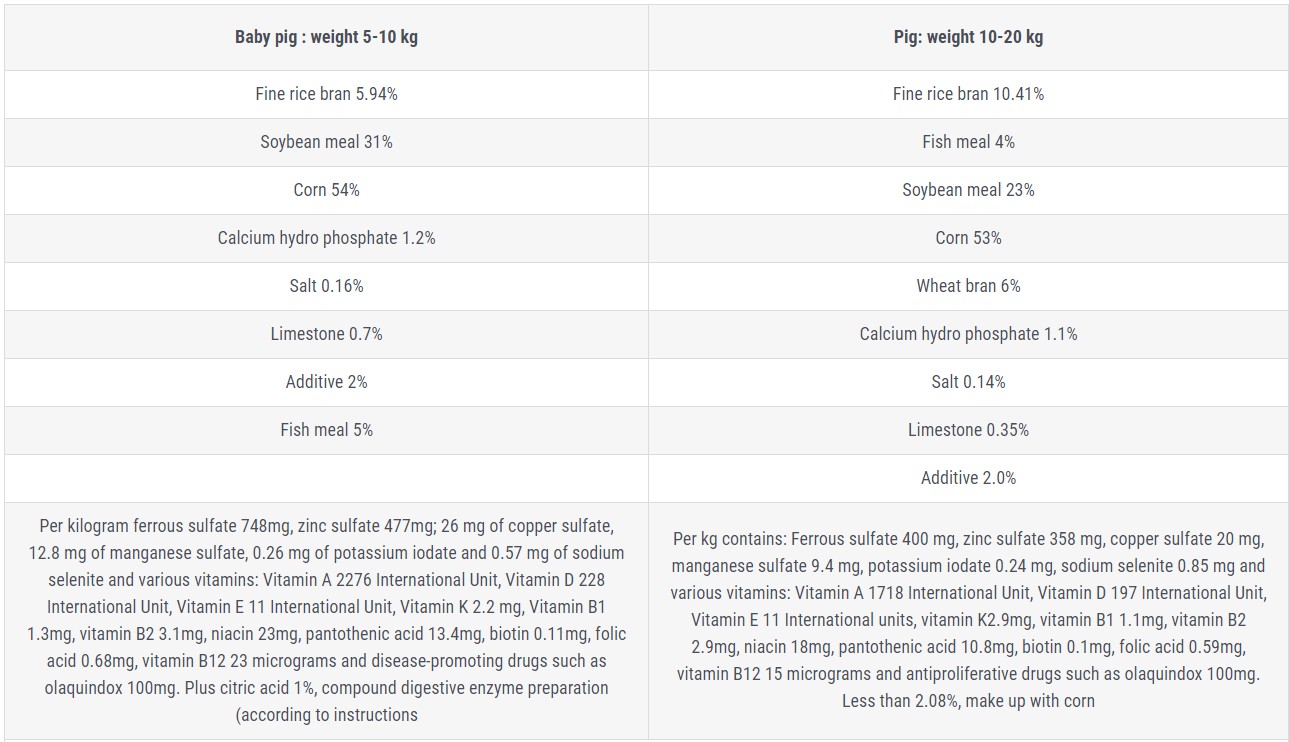Click the Additive 2% cell
This screenshot has height=742, width=1289.
point(326,382)
